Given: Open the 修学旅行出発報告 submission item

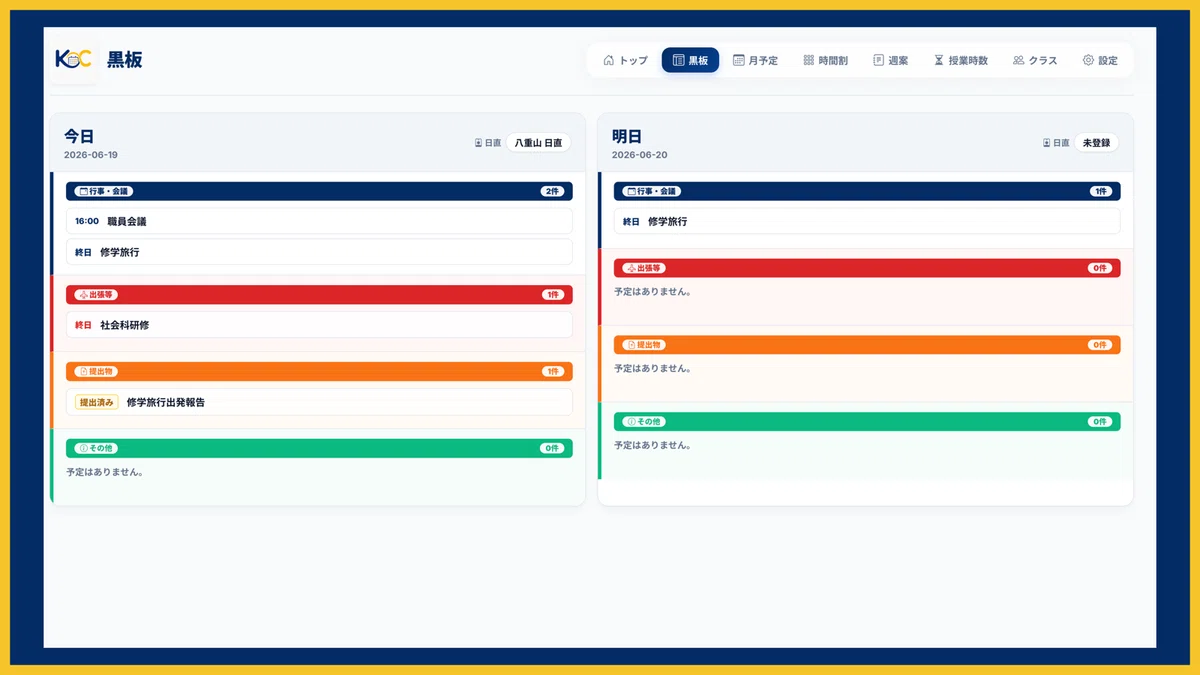Looking at the screenshot, I should point(319,402).
